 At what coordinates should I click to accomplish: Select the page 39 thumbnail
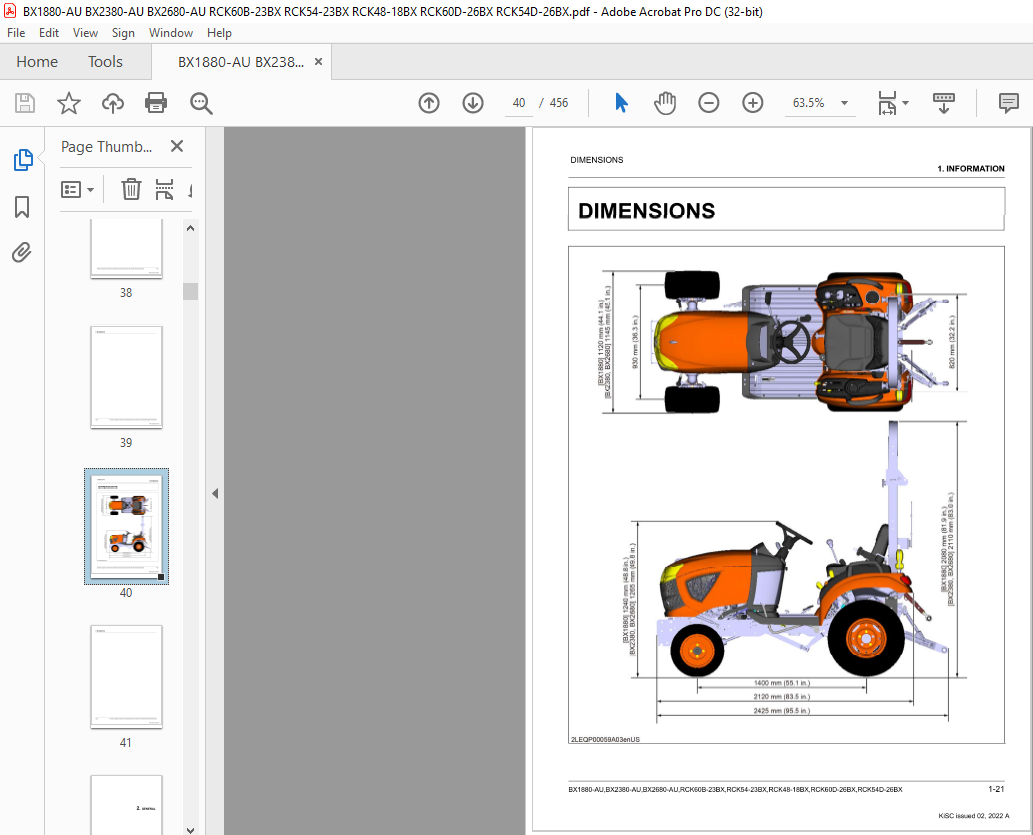[126, 378]
